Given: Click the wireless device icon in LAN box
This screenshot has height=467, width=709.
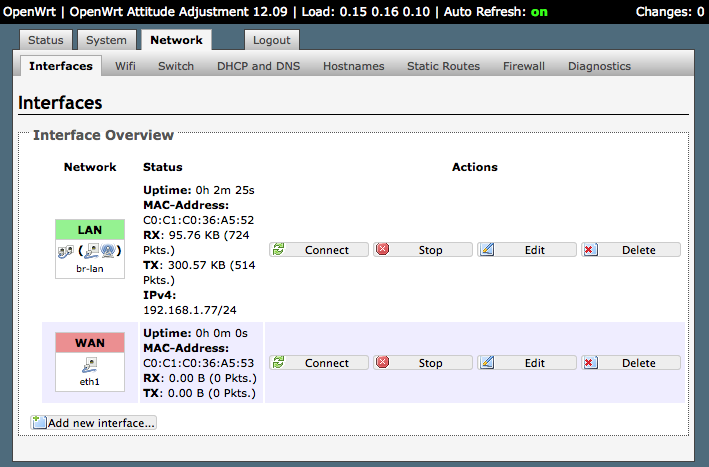Looking at the screenshot, I should click(108, 250).
